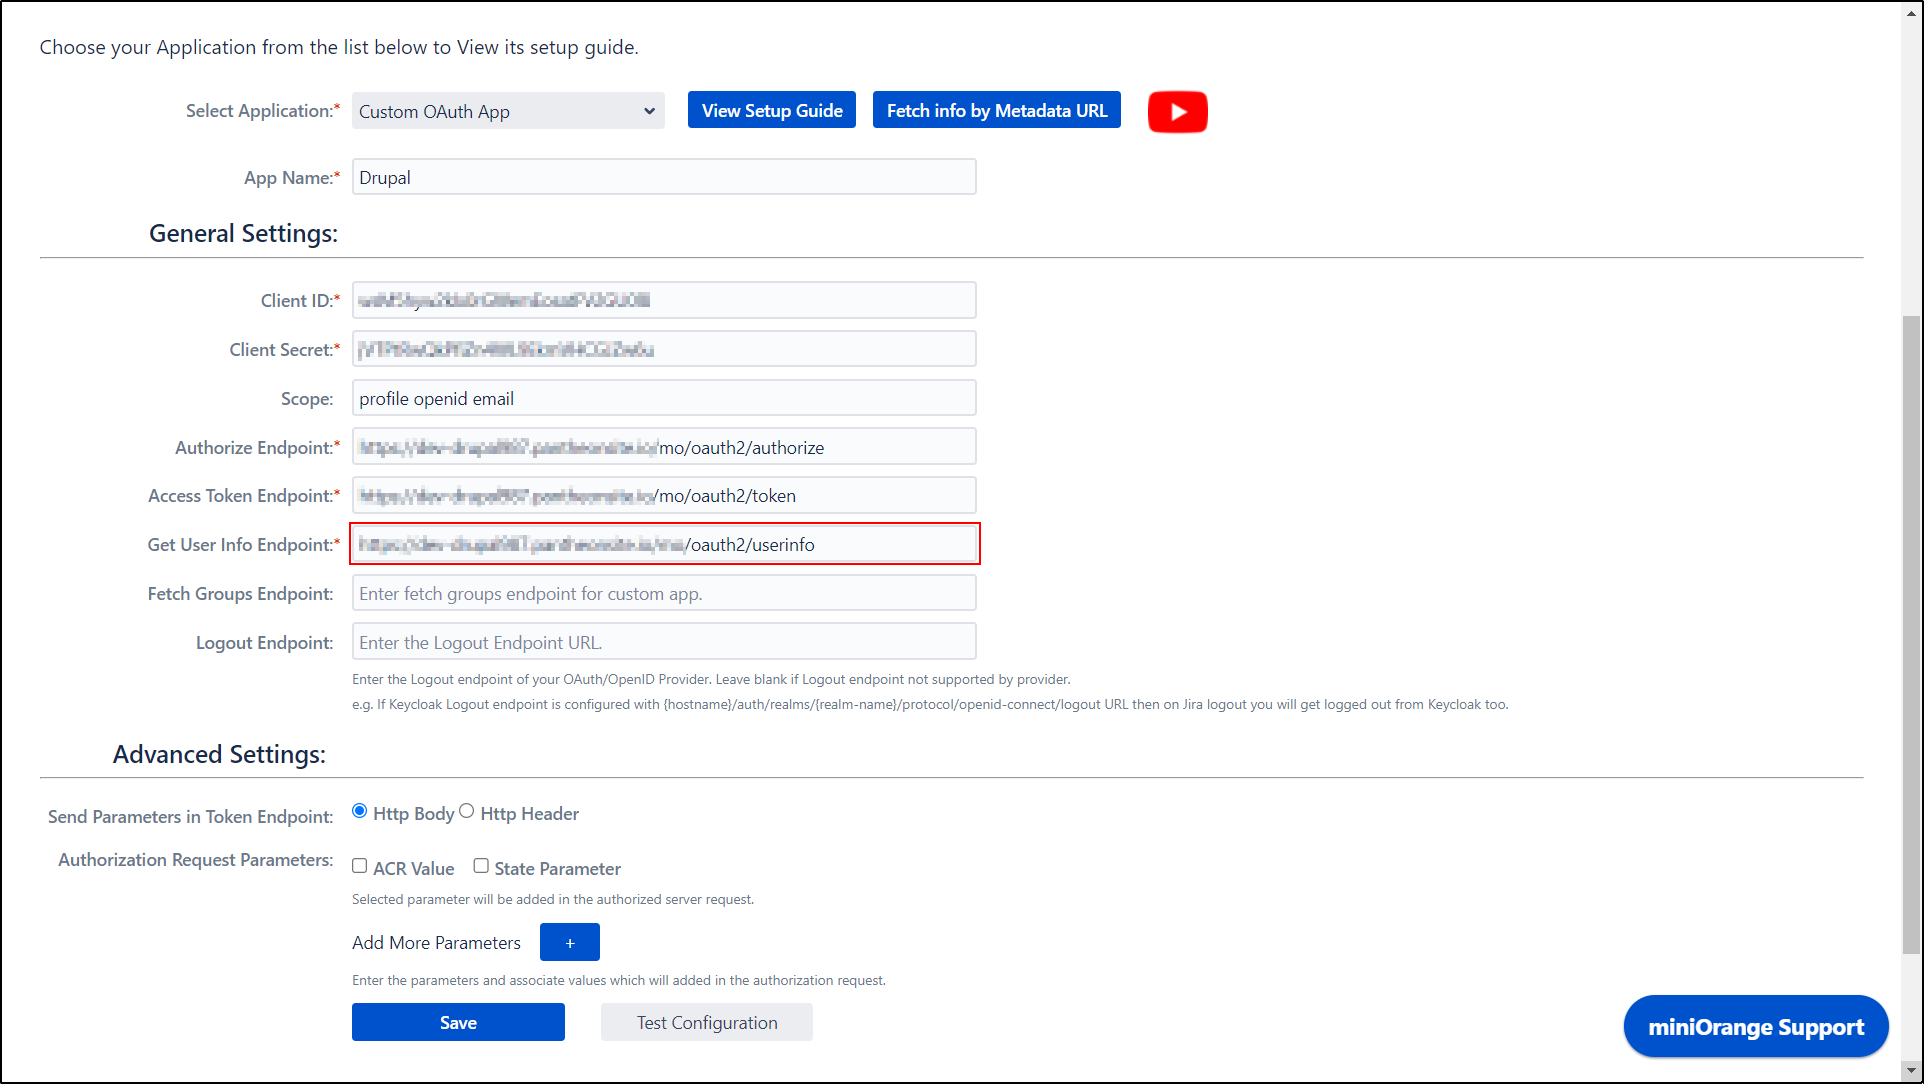Enable the ACR Value checkbox

click(359, 865)
